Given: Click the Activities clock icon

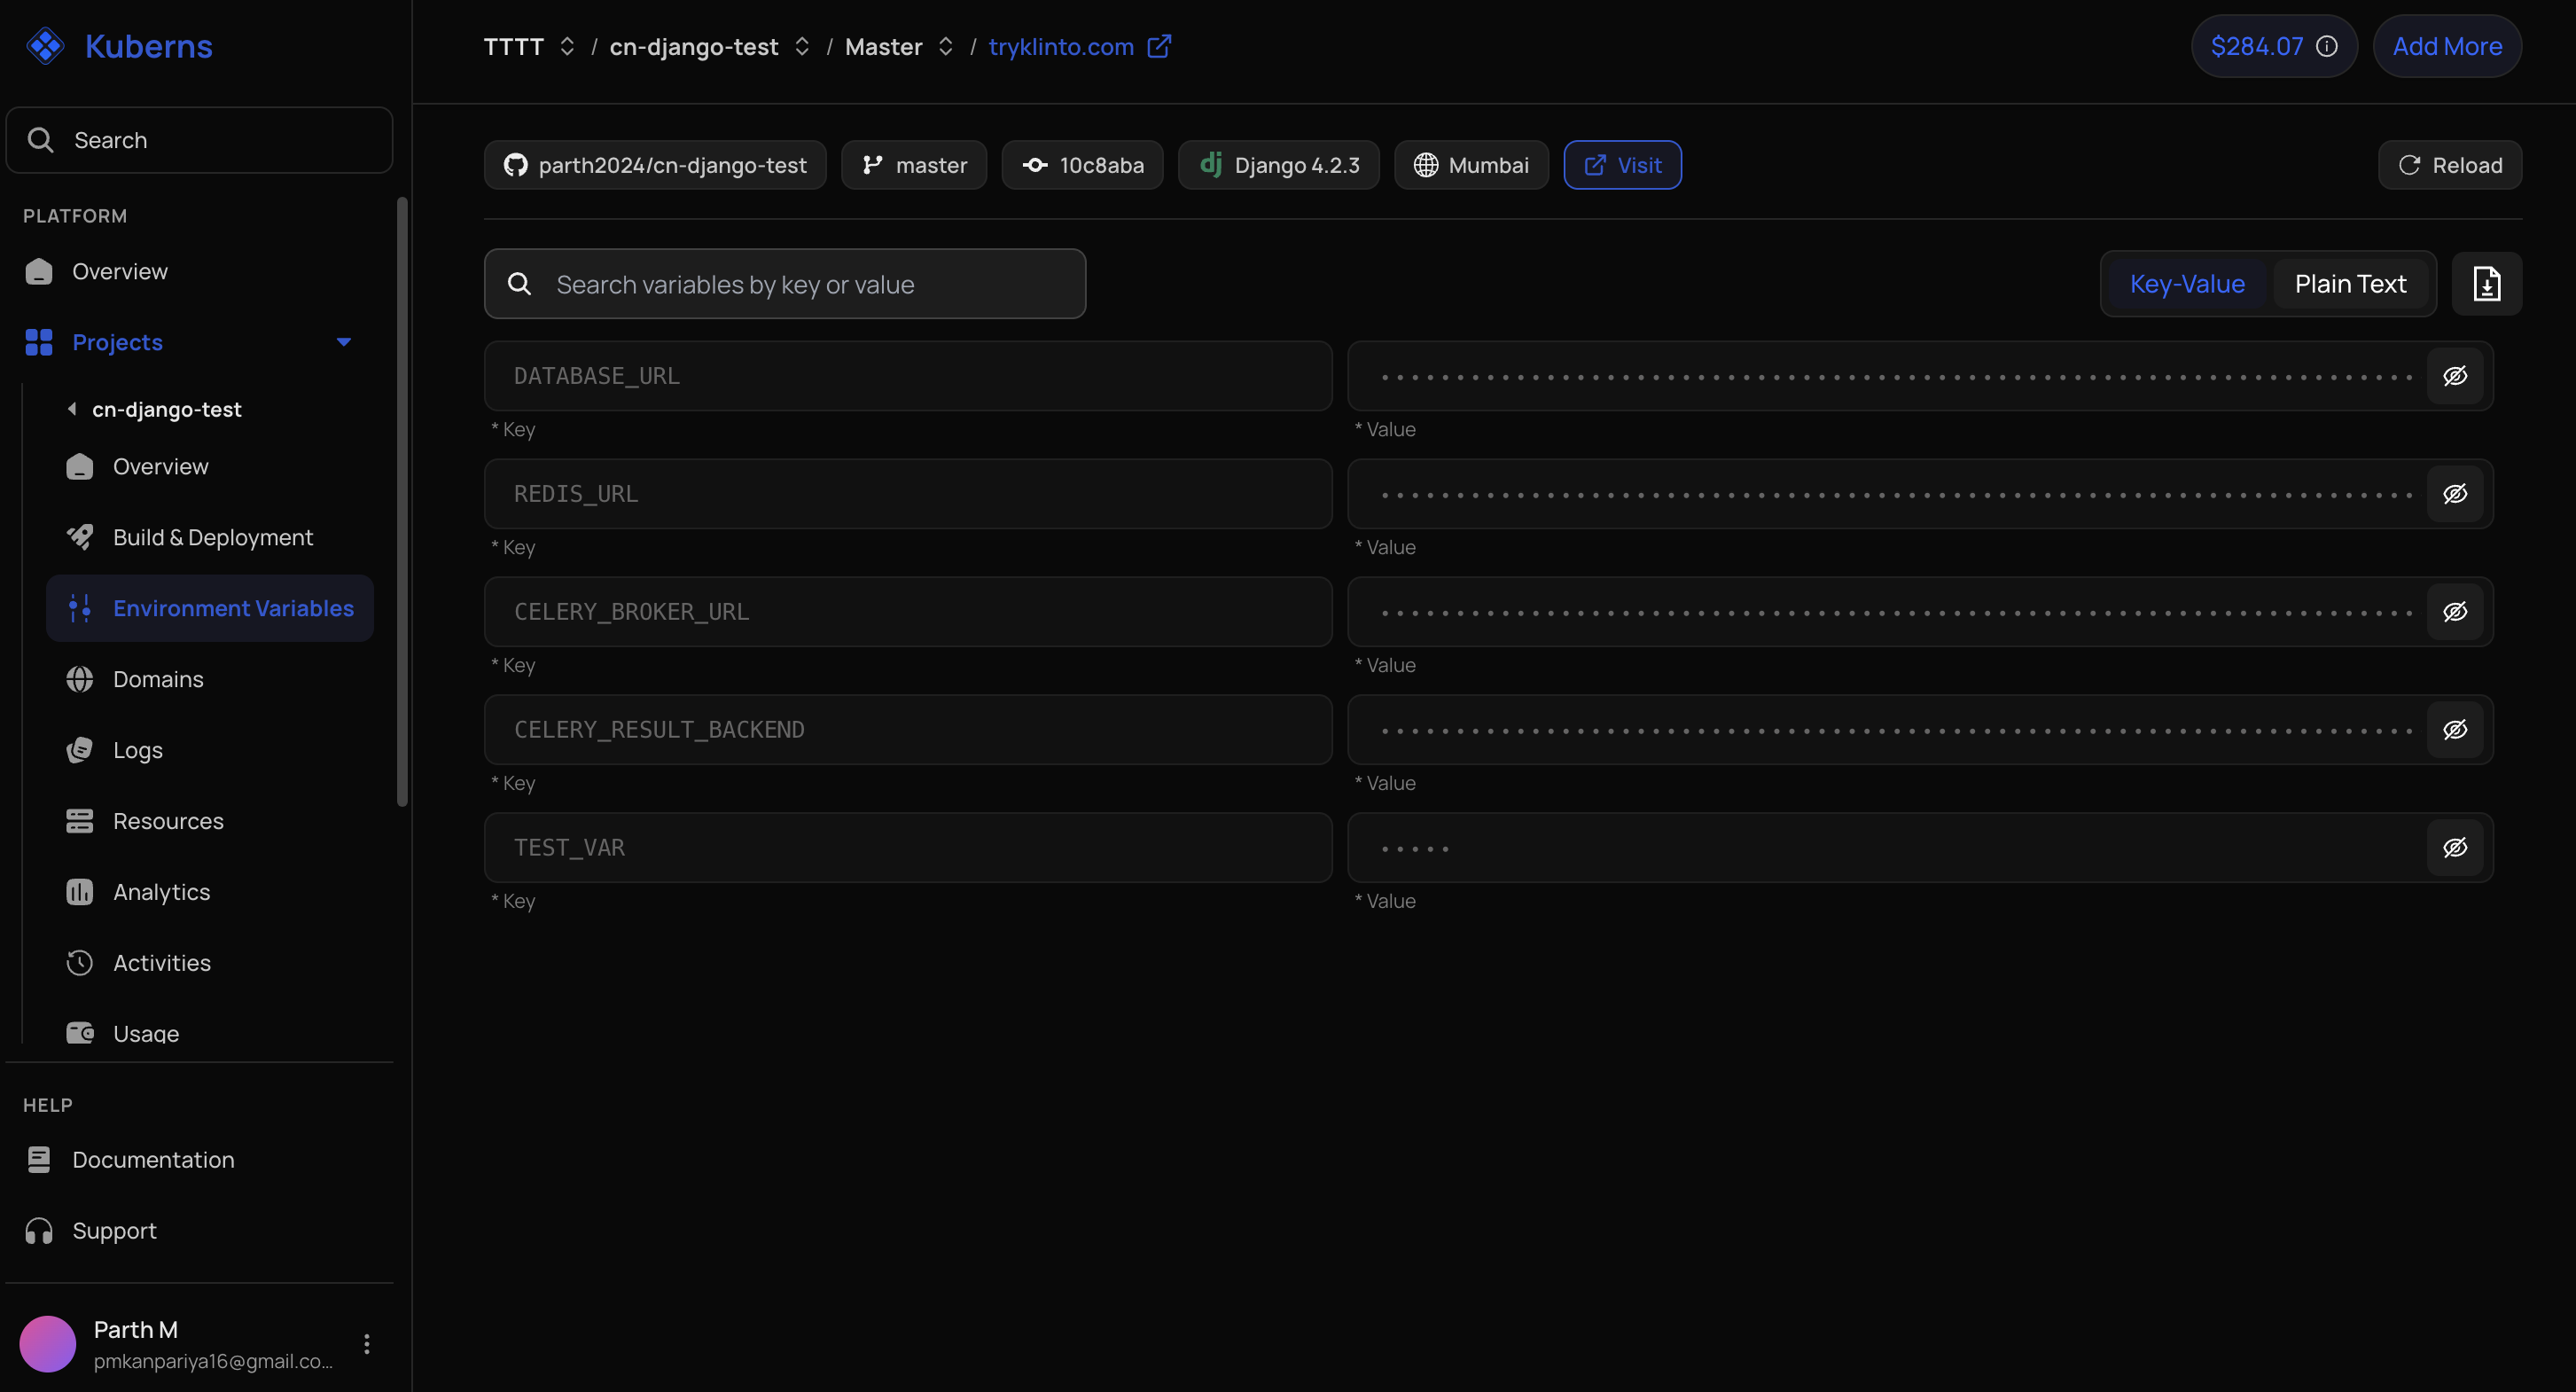Looking at the screenshot, I should (x=80, y=963).
